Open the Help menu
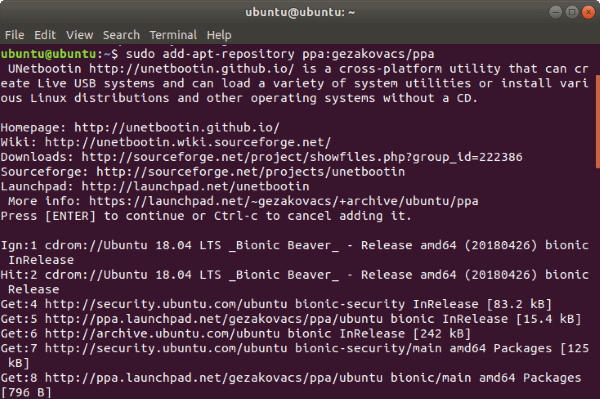Screen dimensions: 600x399 (219, 35)
